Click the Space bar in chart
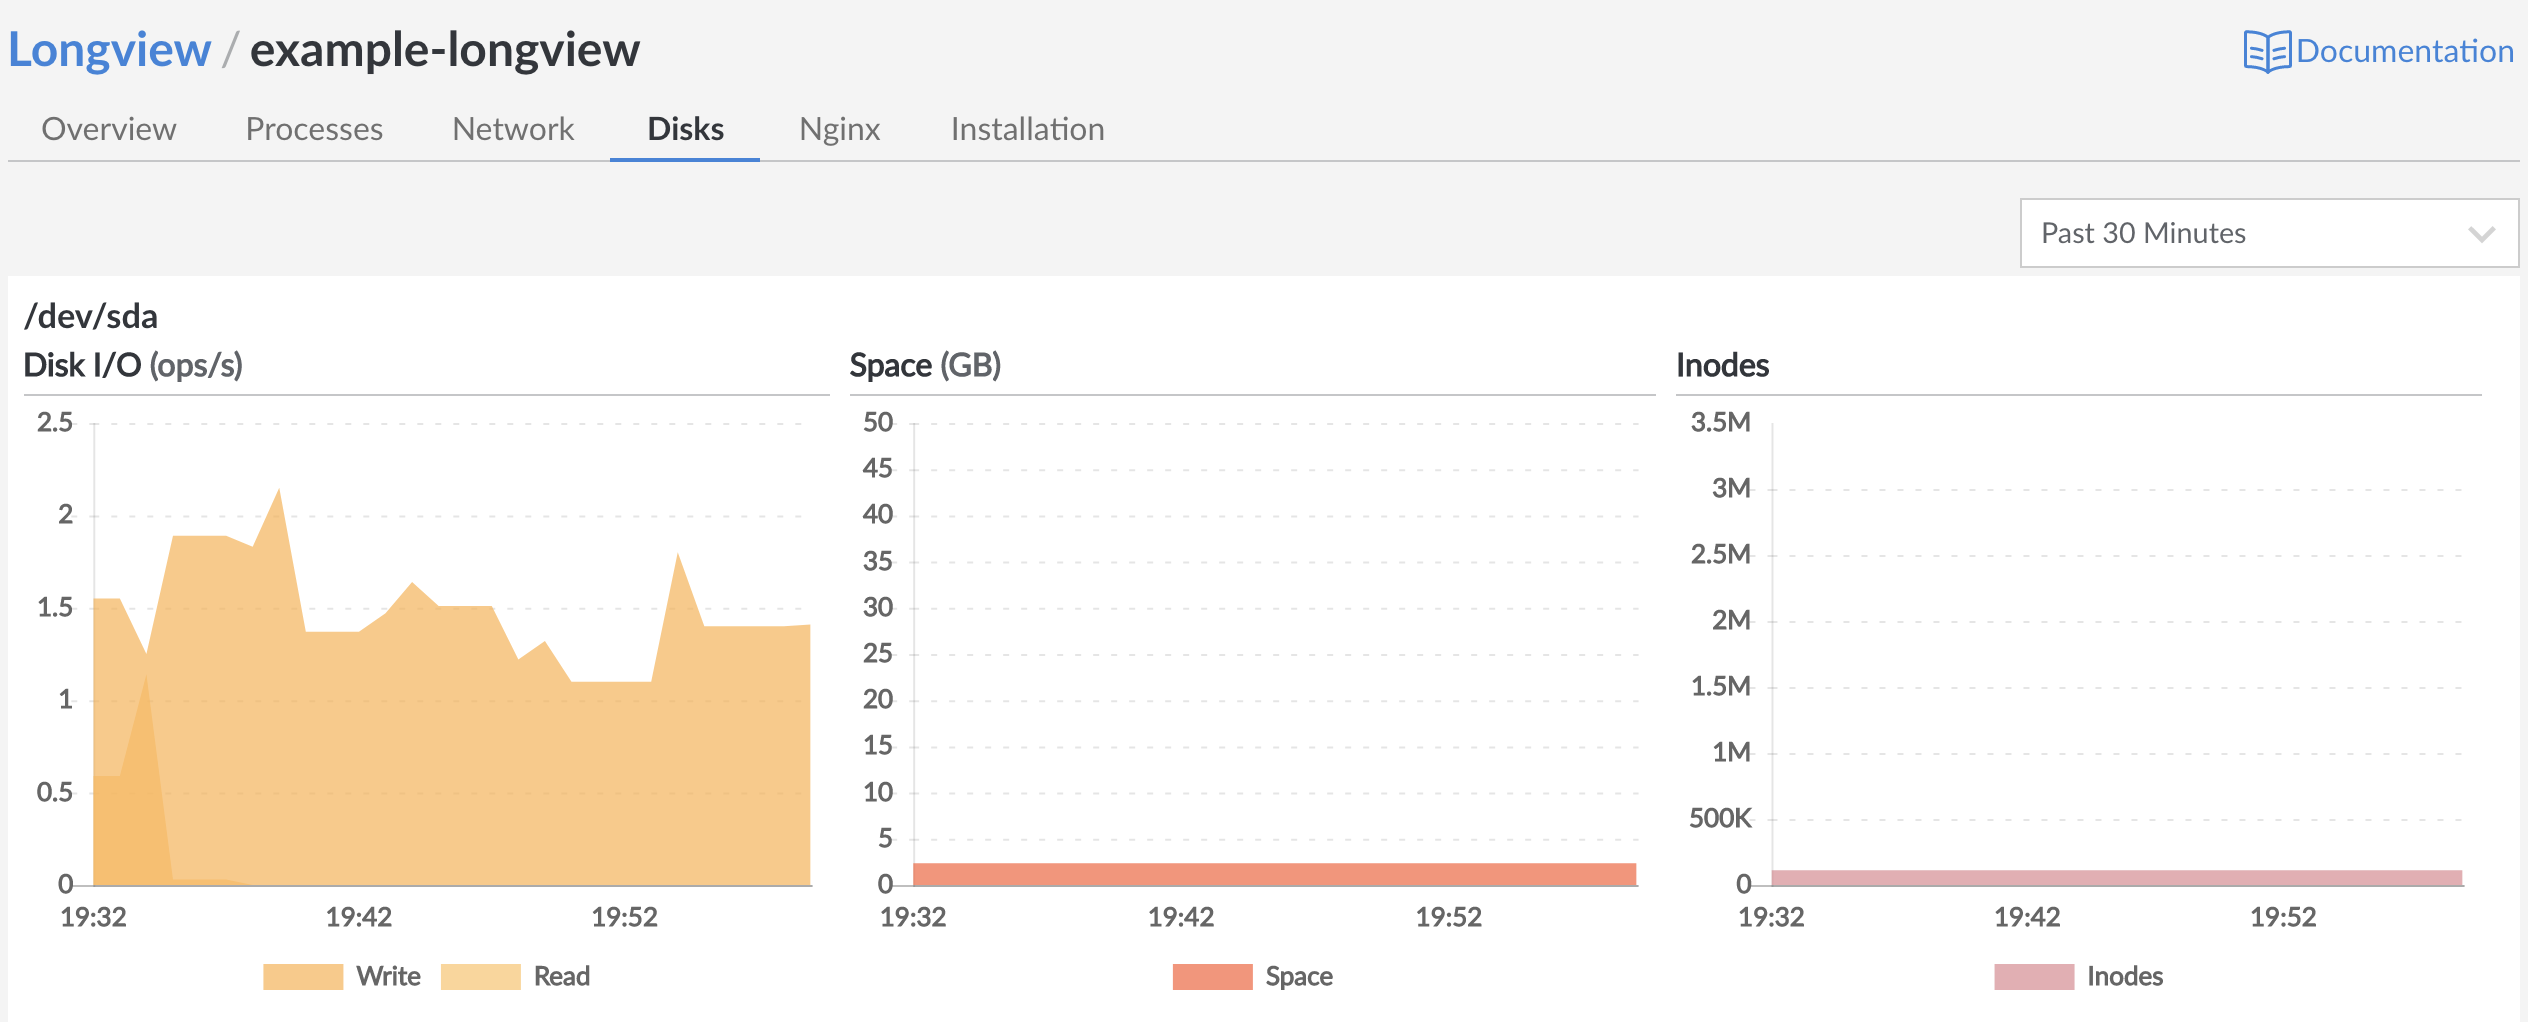 tap(1274, 874)
